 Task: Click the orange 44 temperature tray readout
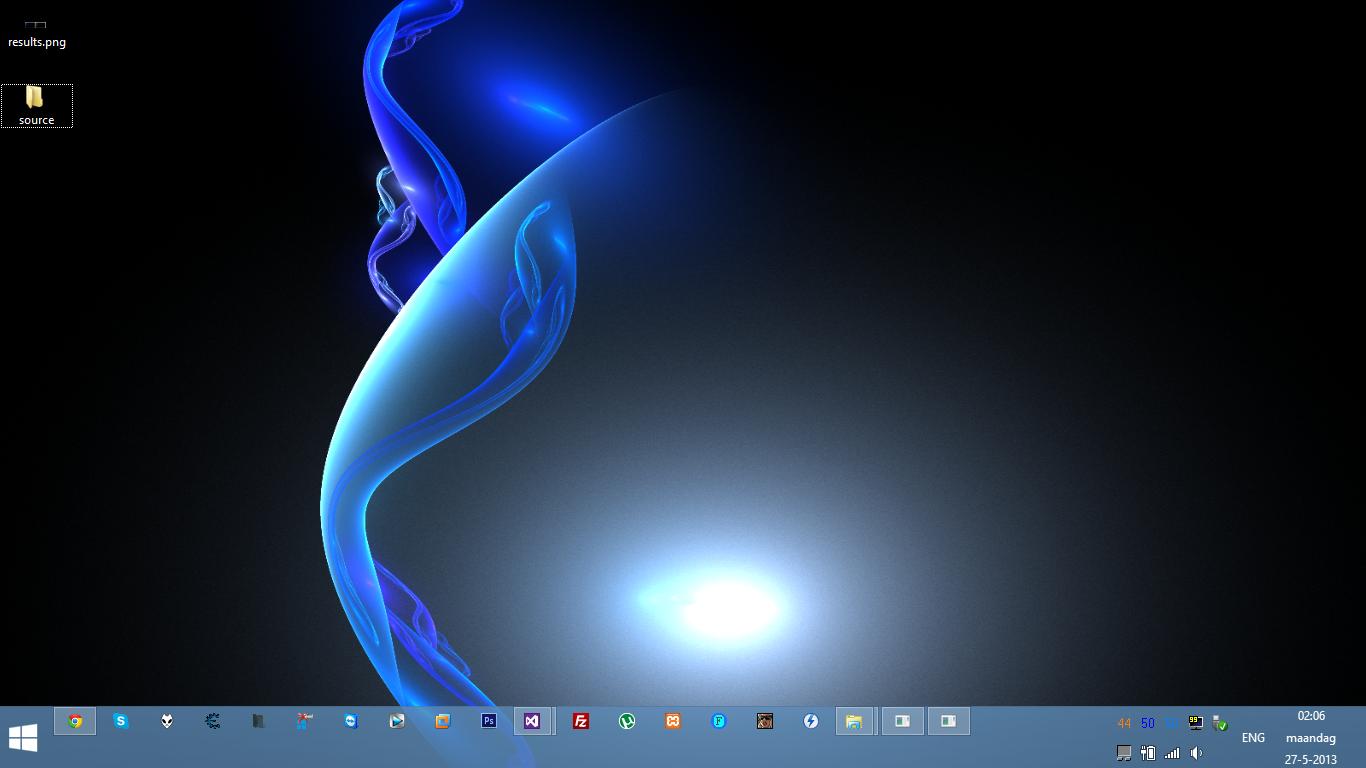1124,723
